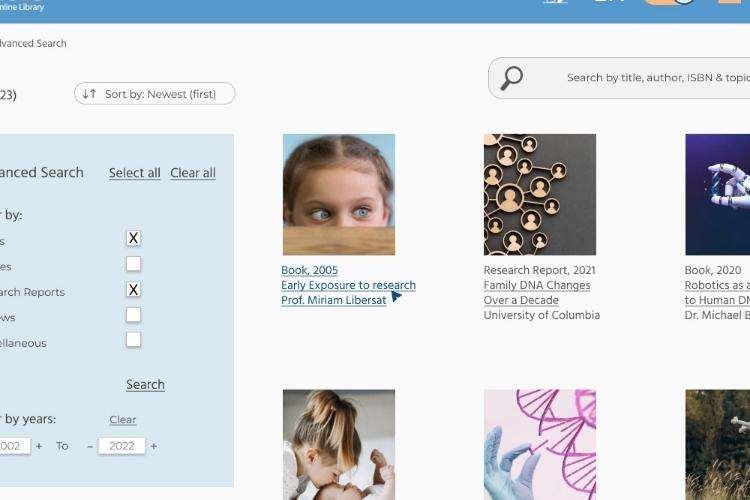
Task: Click the magnifying glass search icon
Action: click(x=511, y=78)
